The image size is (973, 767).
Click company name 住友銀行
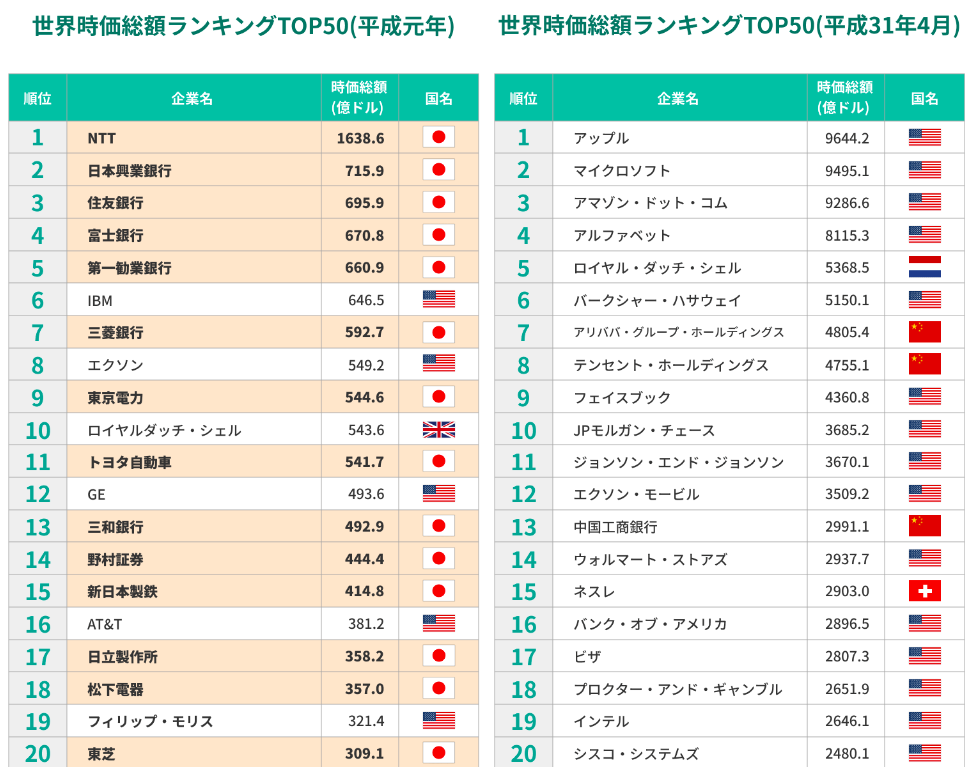115,203
